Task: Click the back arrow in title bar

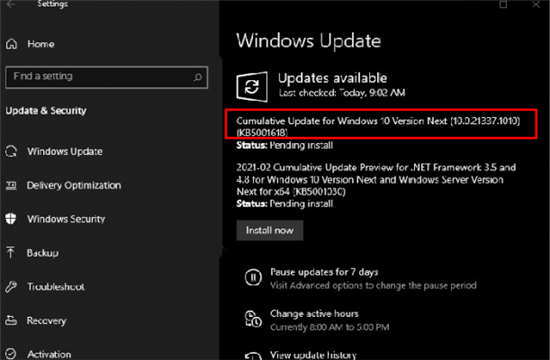Action: pos(11,4)
